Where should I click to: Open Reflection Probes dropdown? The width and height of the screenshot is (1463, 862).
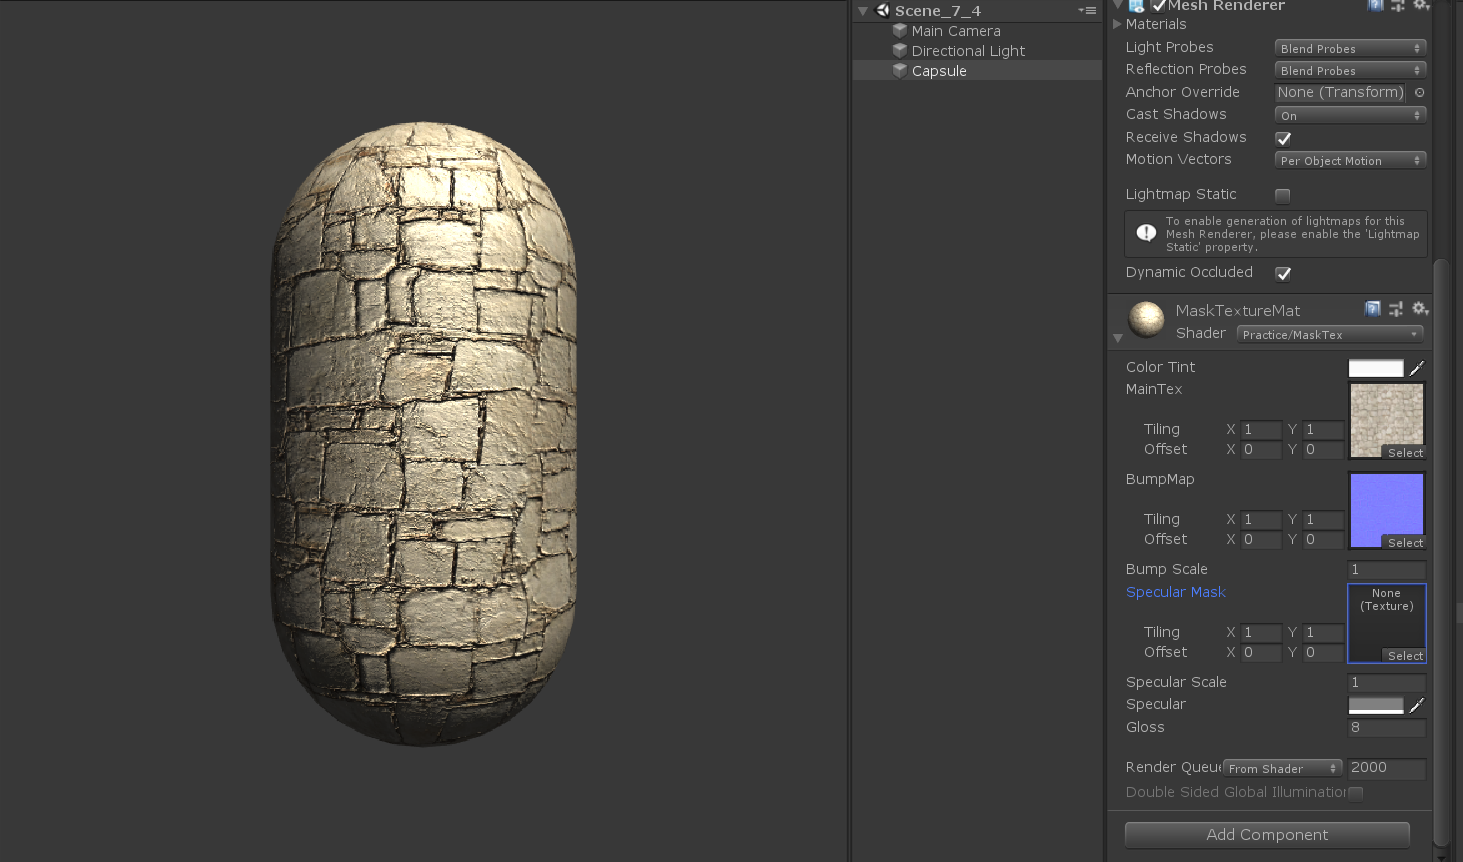pos(1350,70)
